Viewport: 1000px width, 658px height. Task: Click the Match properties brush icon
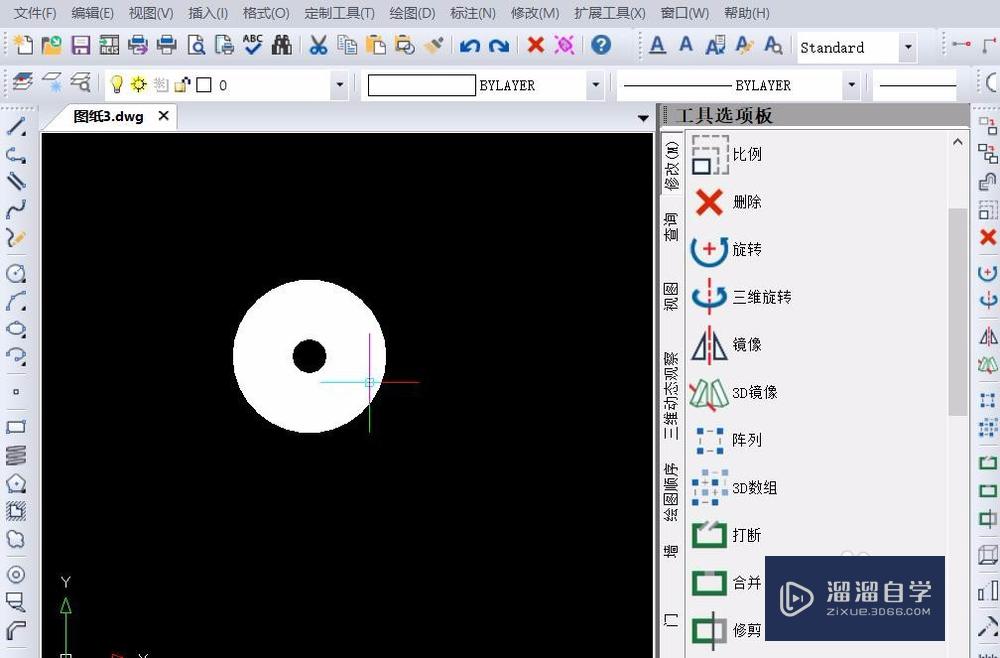pyautogui.click(x=434, y=45)
